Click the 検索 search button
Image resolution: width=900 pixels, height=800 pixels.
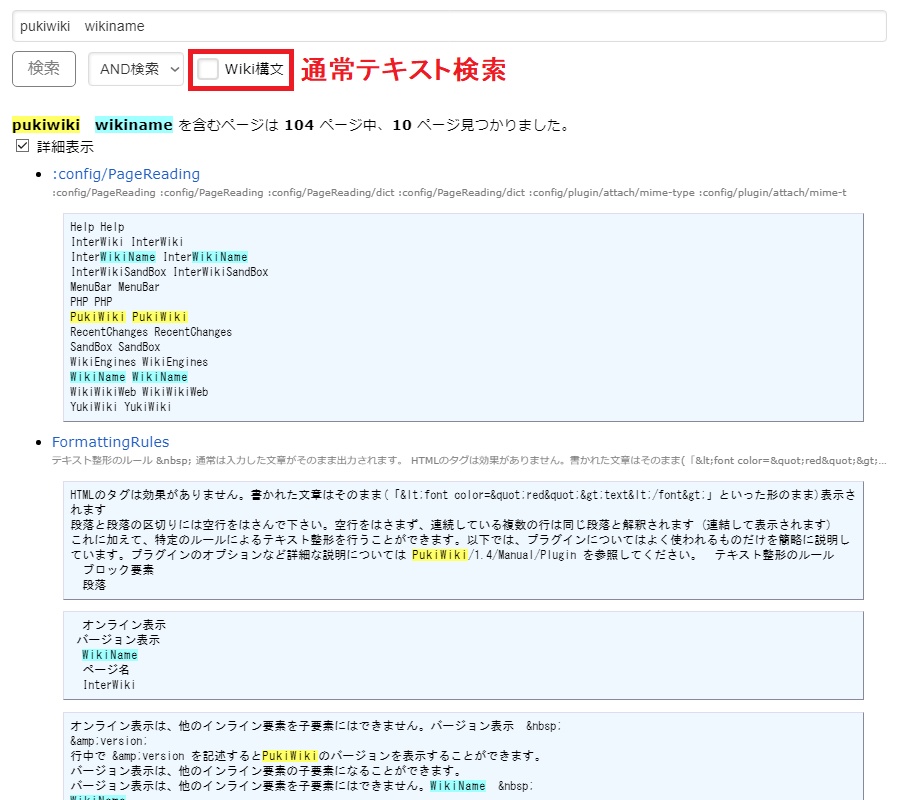43,68
